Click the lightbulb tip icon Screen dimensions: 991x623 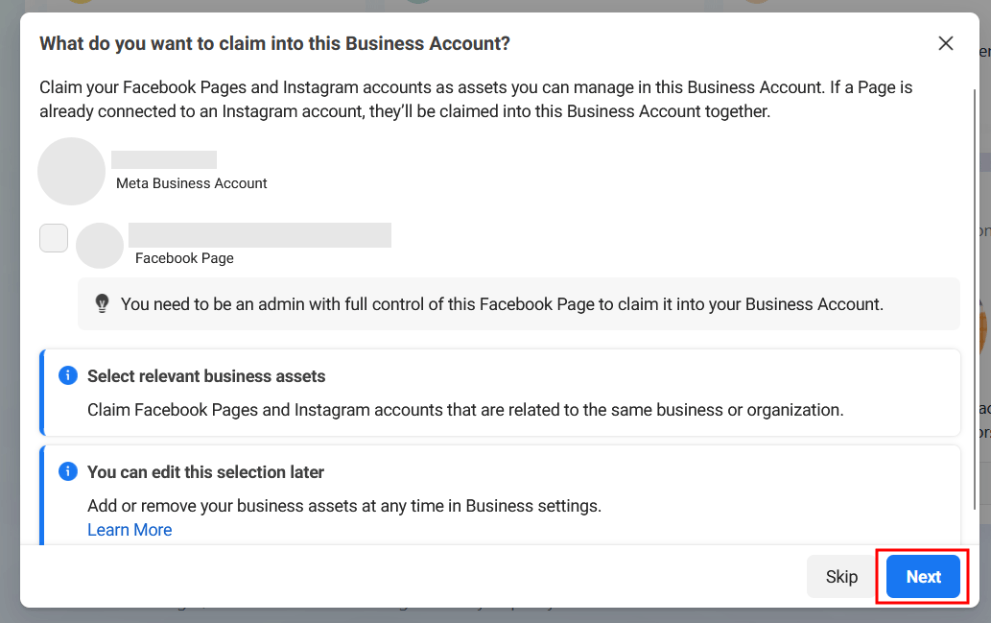coord(102,304)
